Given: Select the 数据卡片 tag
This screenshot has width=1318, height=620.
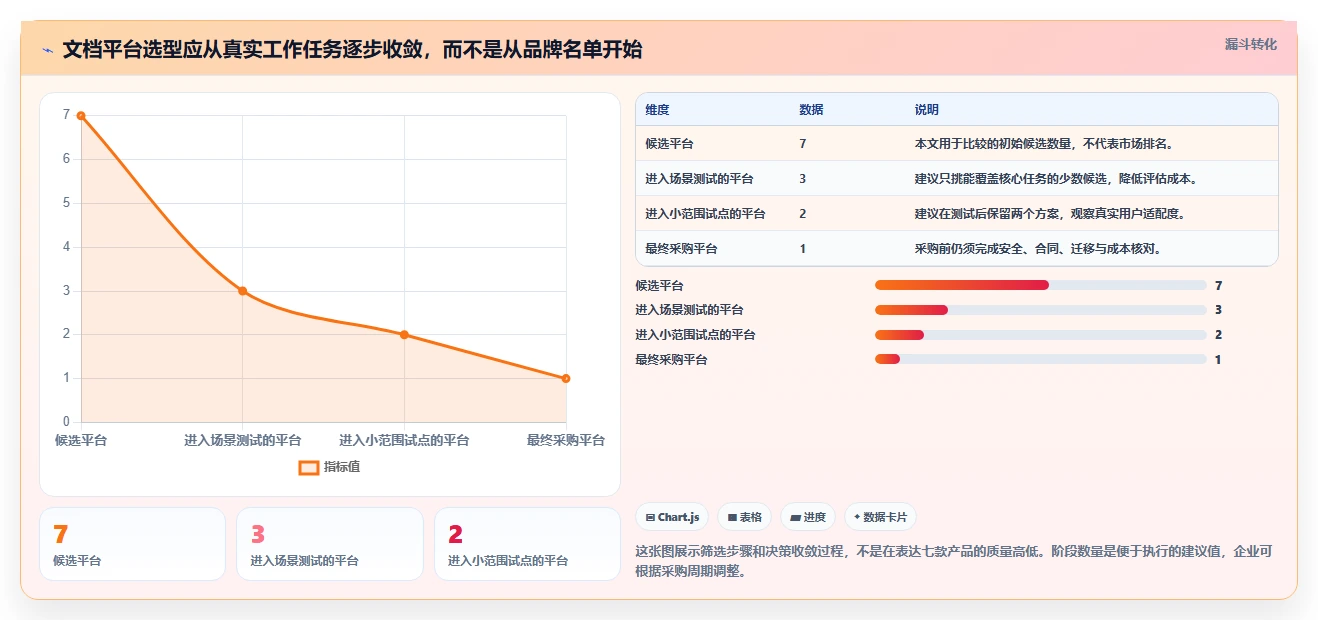Looking at the screenshot, I should 880,517.
